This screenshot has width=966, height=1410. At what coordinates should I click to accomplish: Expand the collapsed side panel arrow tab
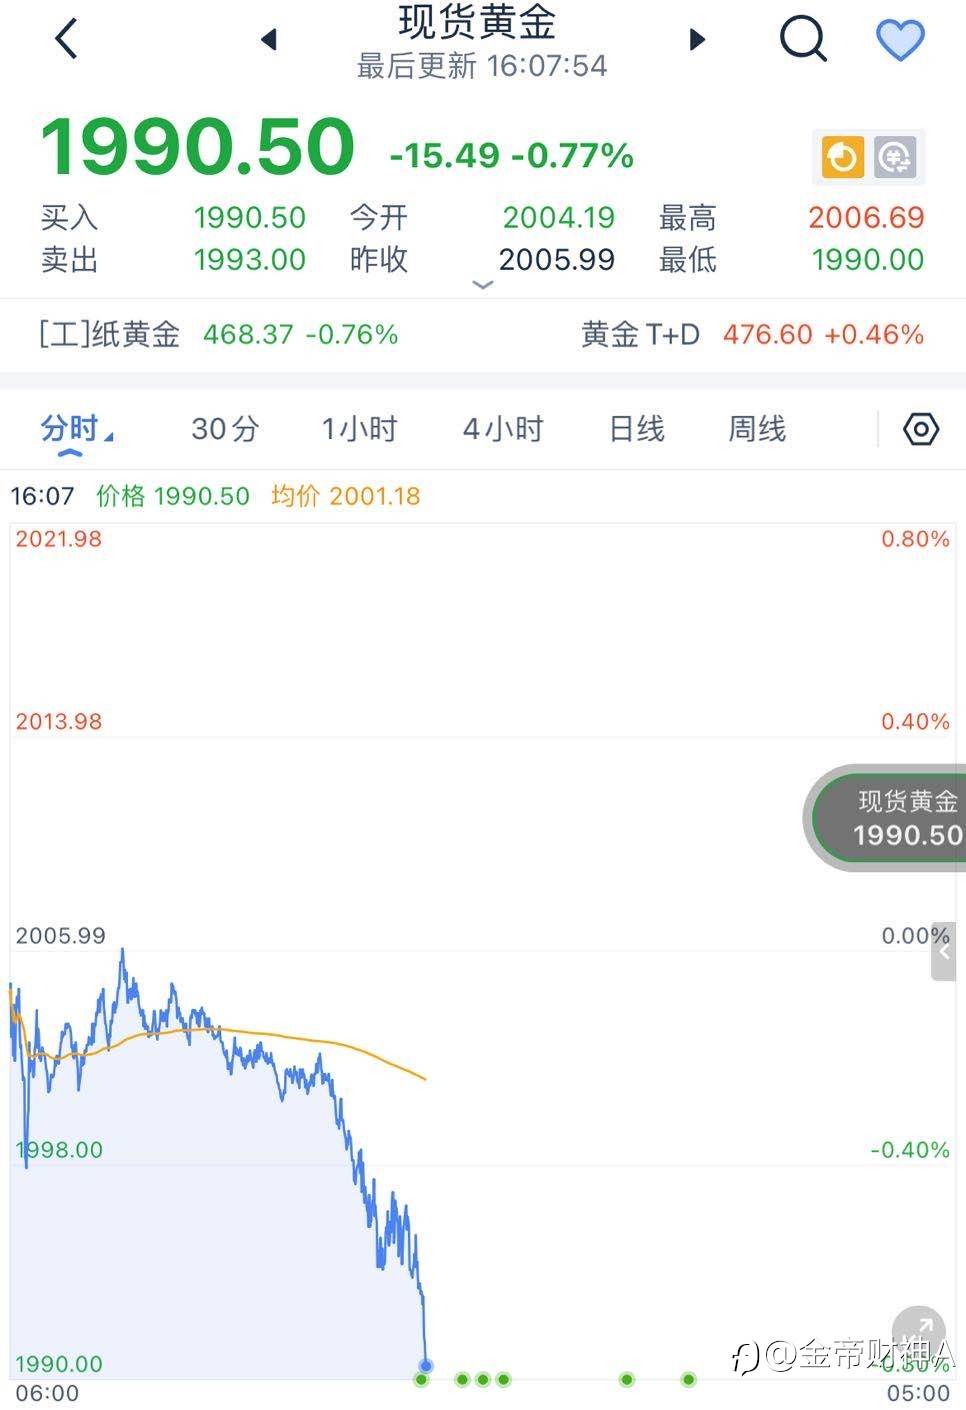pos(944,951)
